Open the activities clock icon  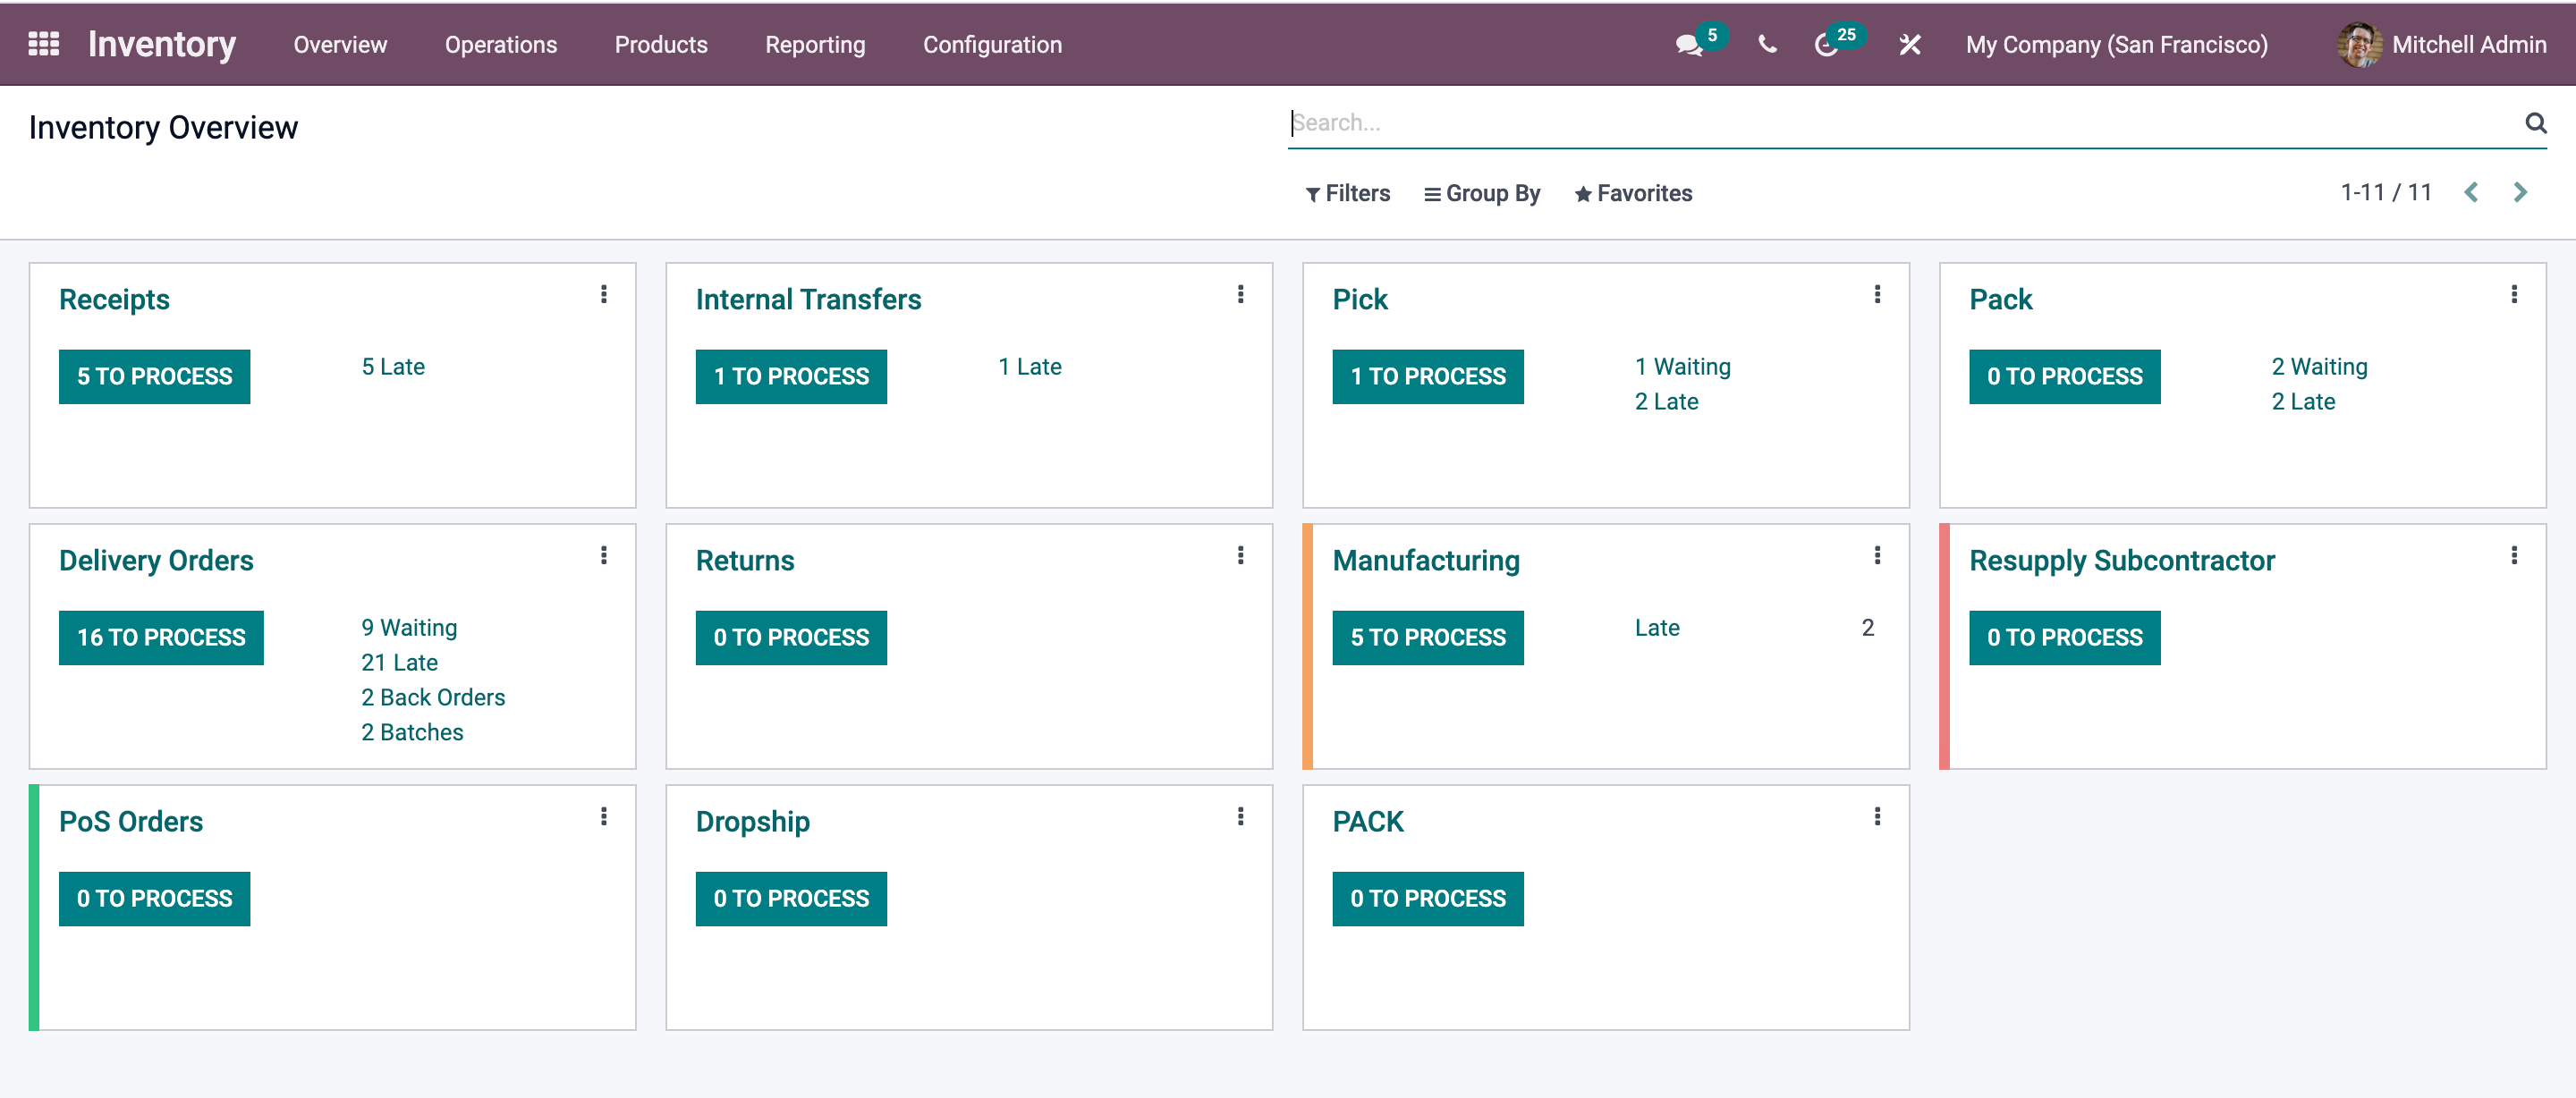click(x=1826, y=45)
